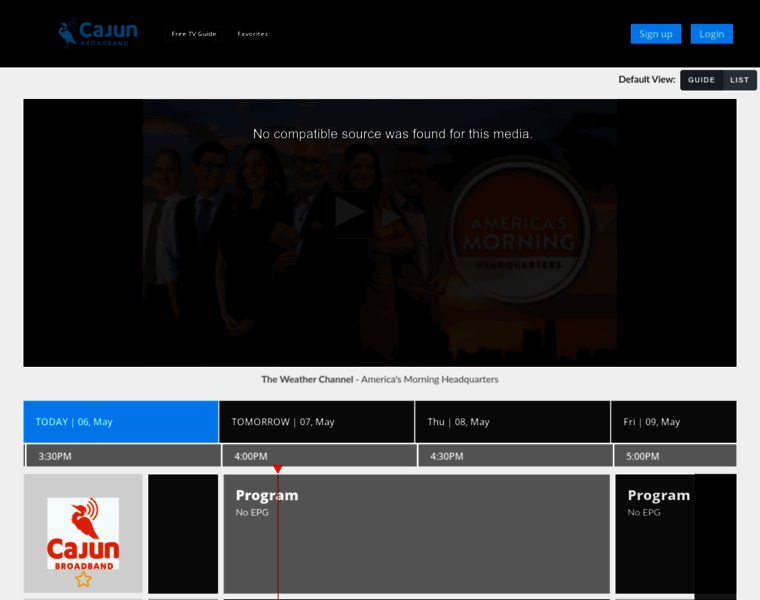Click the 4:00PM time slot header
Viewport: 760px width, 600px height.
coord(319,456)
